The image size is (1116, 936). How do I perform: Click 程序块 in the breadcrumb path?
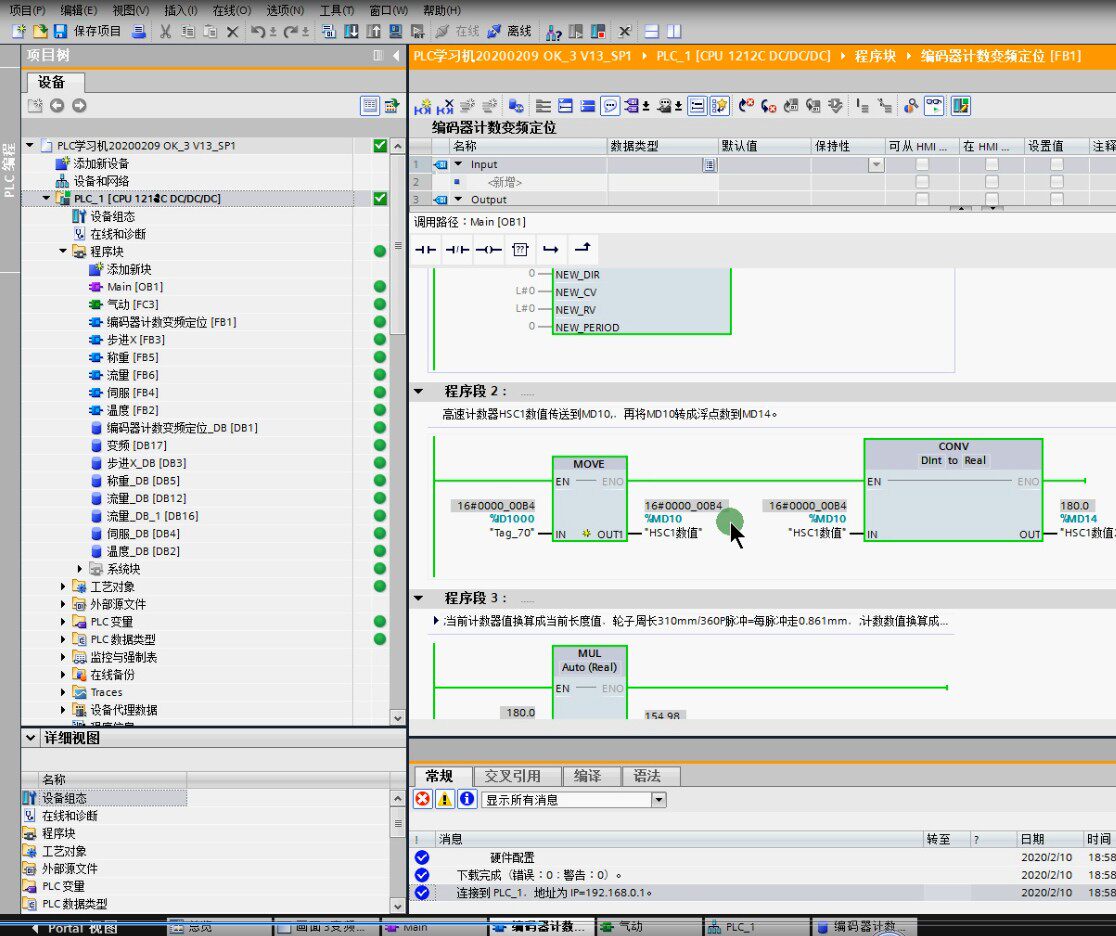point(875,56)
